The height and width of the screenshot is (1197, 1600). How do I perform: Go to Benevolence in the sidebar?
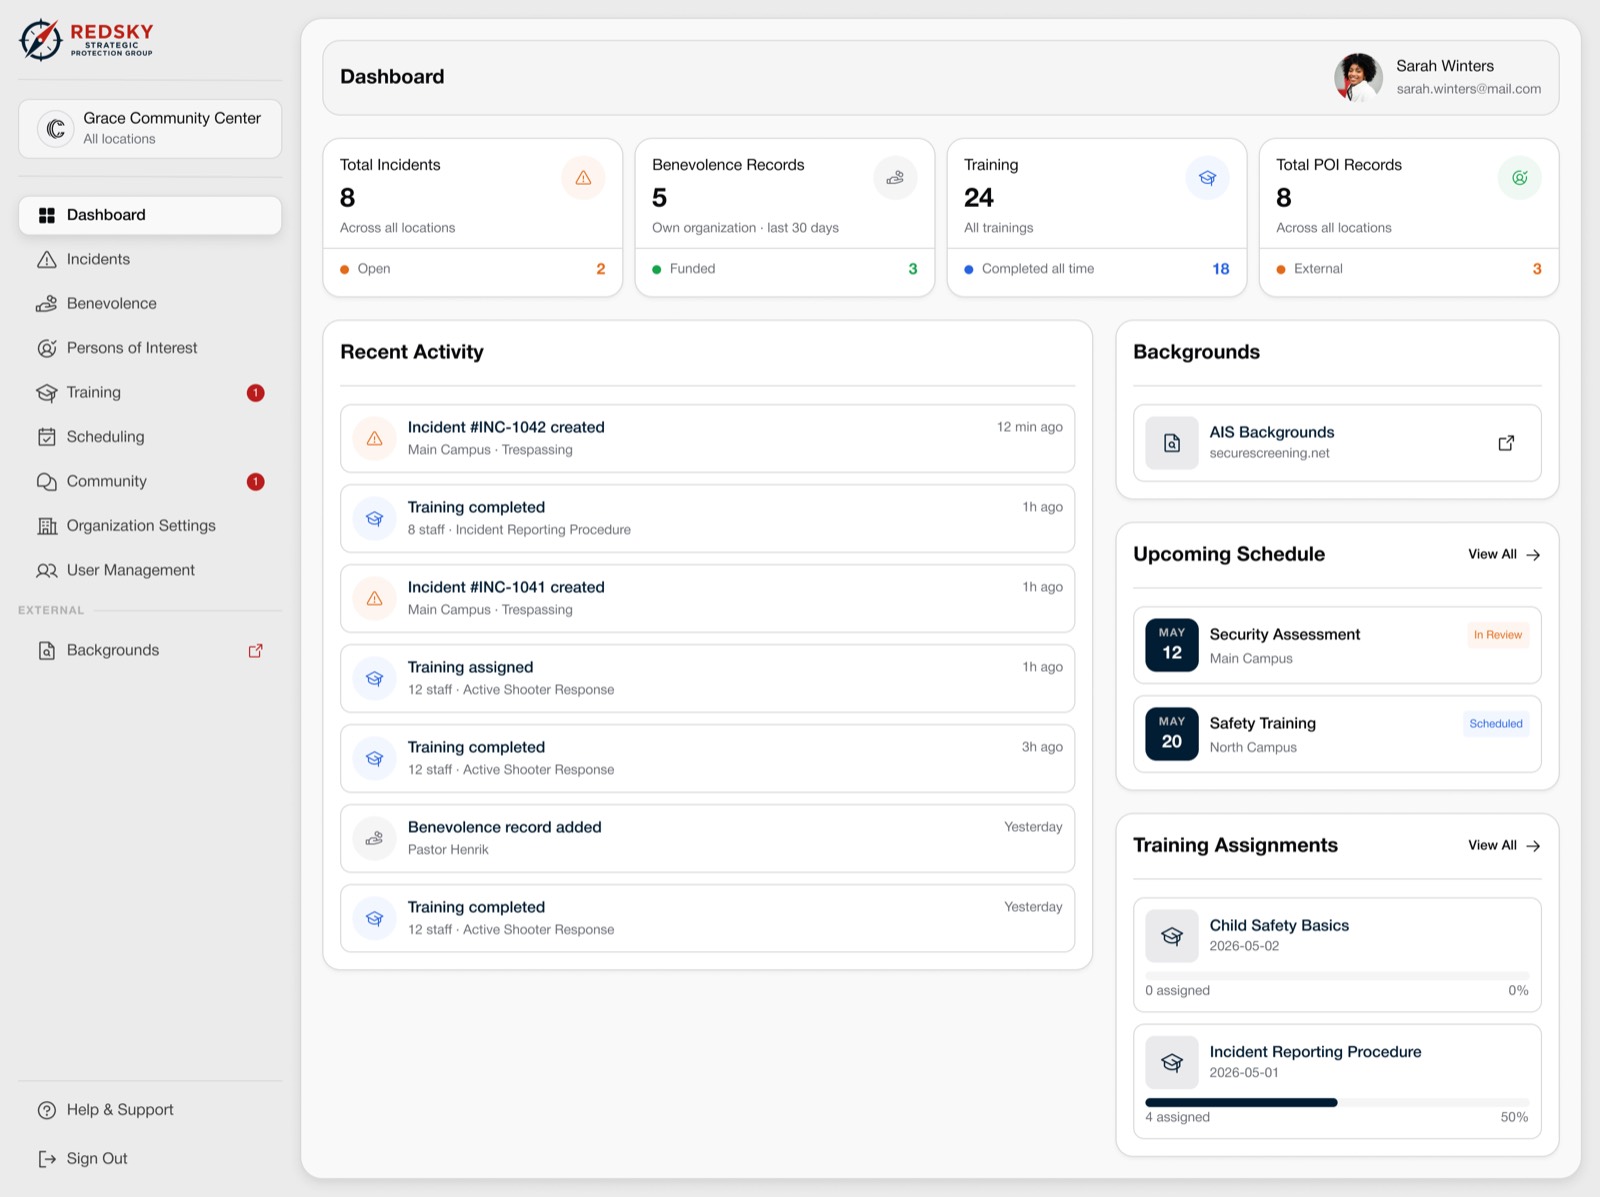[150, 303]
